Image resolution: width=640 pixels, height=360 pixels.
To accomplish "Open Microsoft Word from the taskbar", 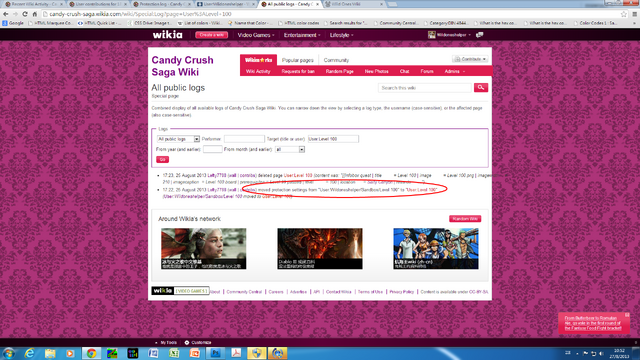I will point(153,353).
